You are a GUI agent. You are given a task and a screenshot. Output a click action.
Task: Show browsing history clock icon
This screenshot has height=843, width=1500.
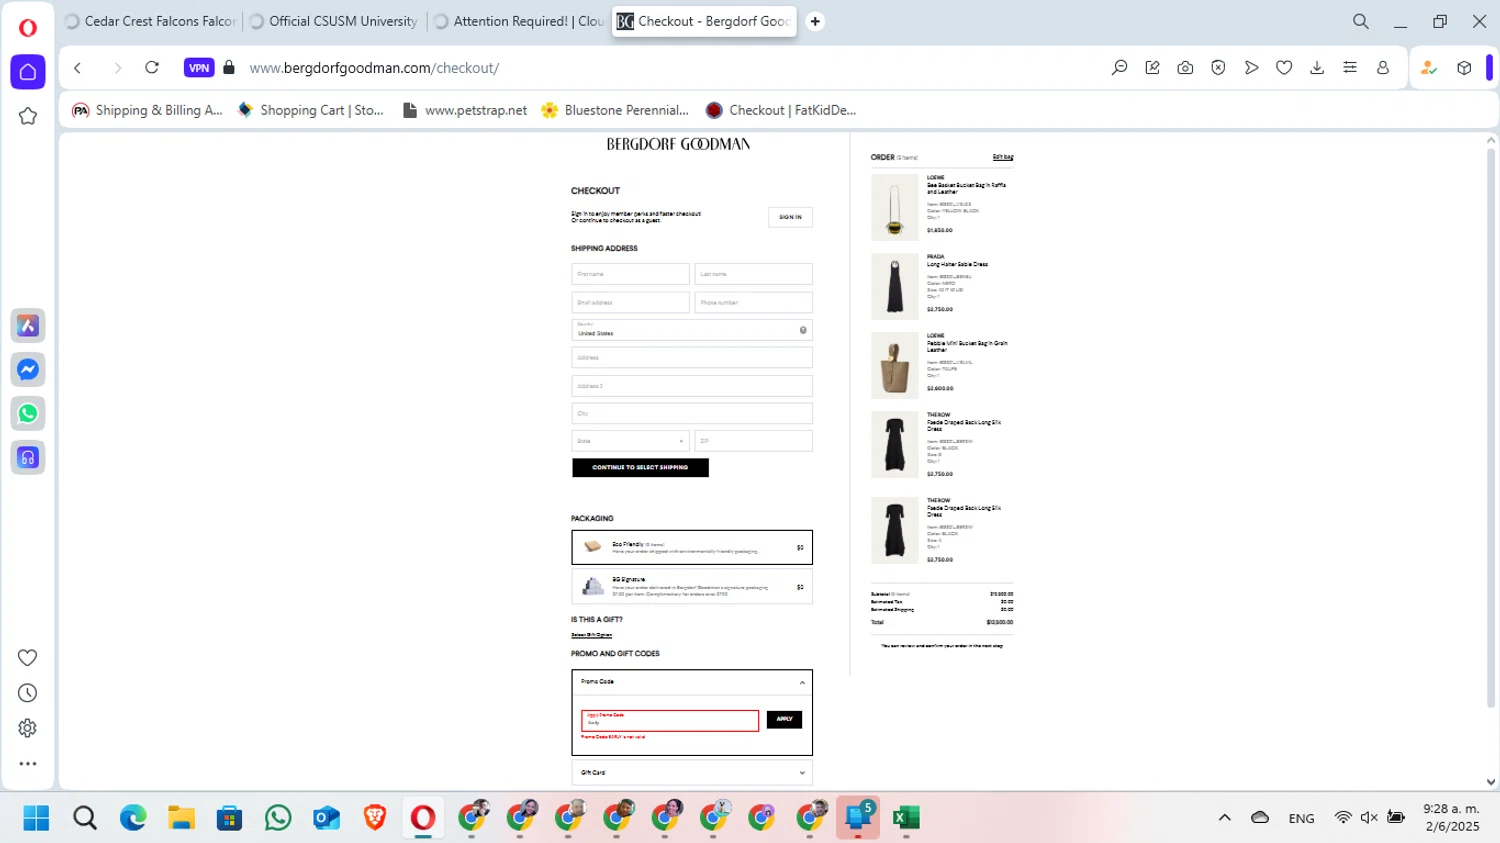point(28,693)
